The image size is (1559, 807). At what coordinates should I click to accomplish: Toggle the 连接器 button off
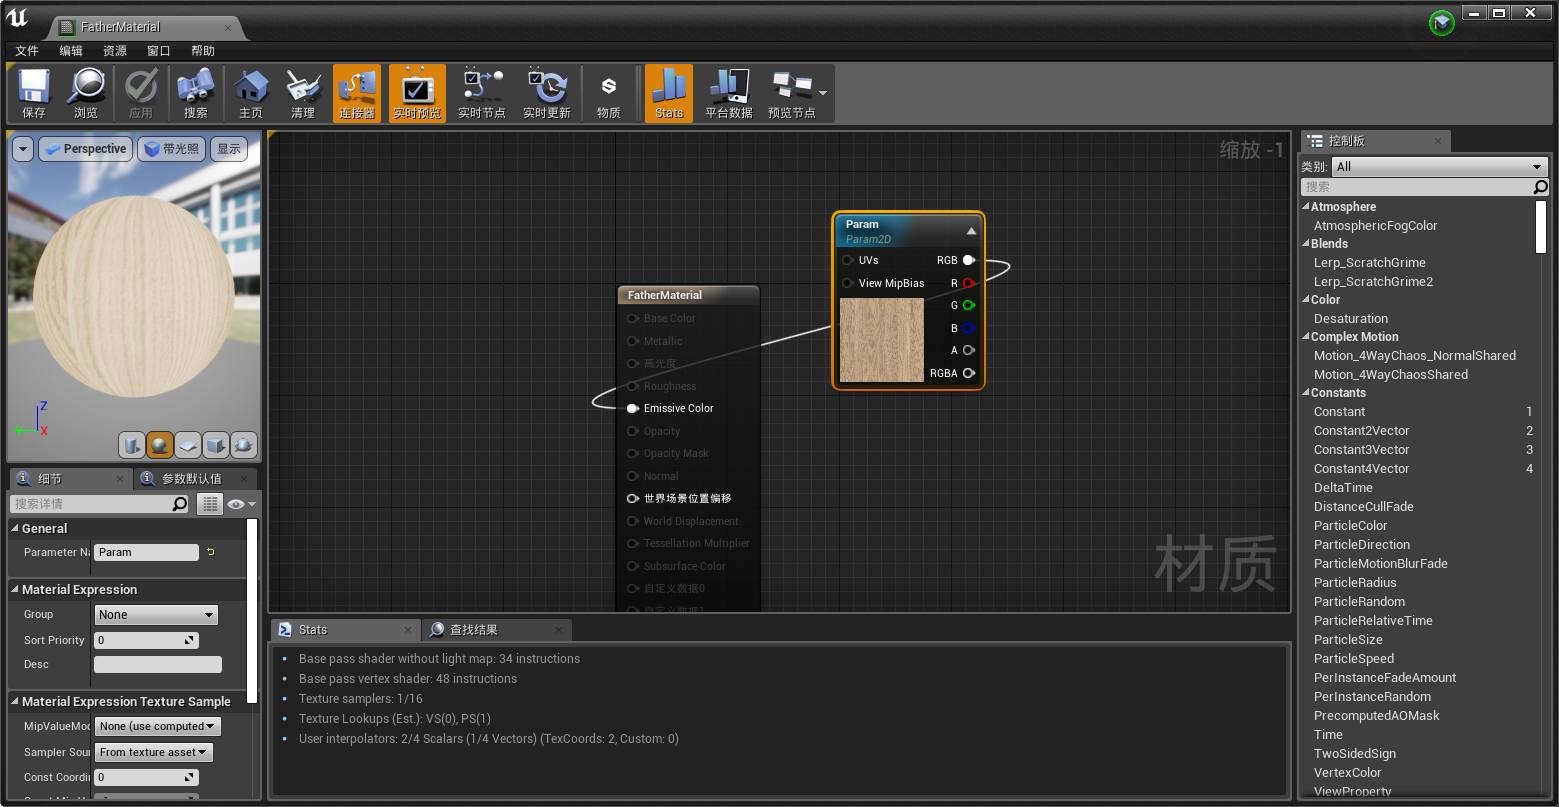tap(357, 92)
